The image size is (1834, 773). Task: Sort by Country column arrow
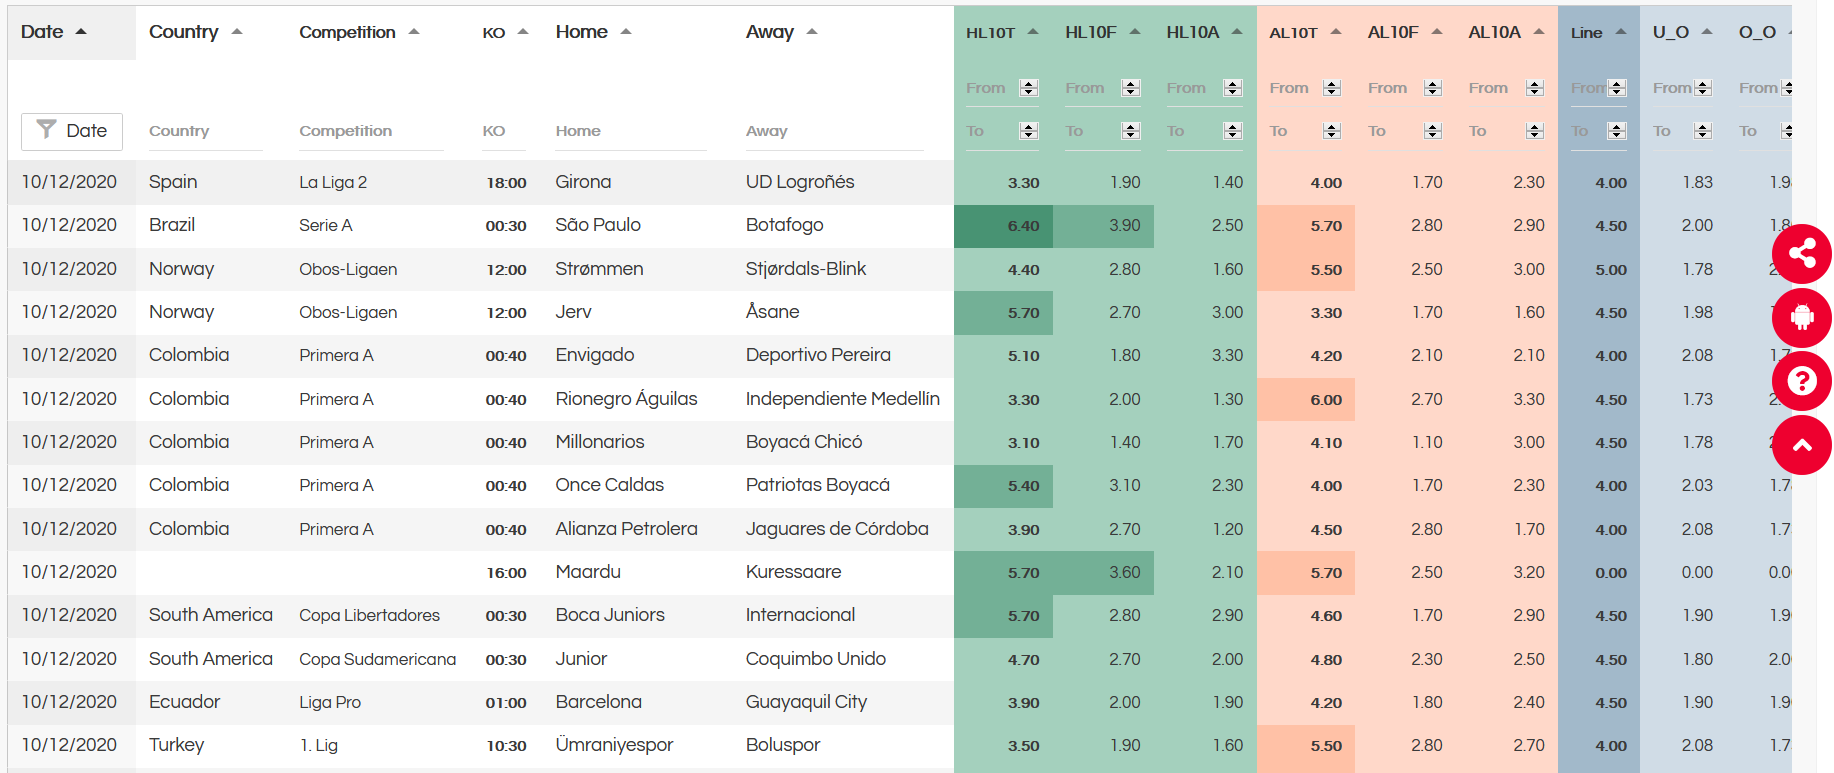[237, 32]
